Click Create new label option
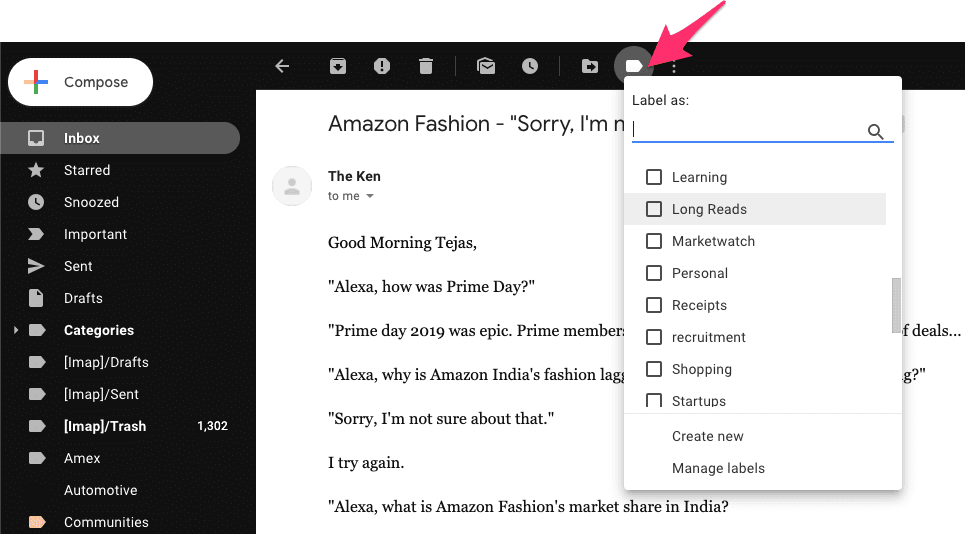965x534 pixels. coord(708,436)
